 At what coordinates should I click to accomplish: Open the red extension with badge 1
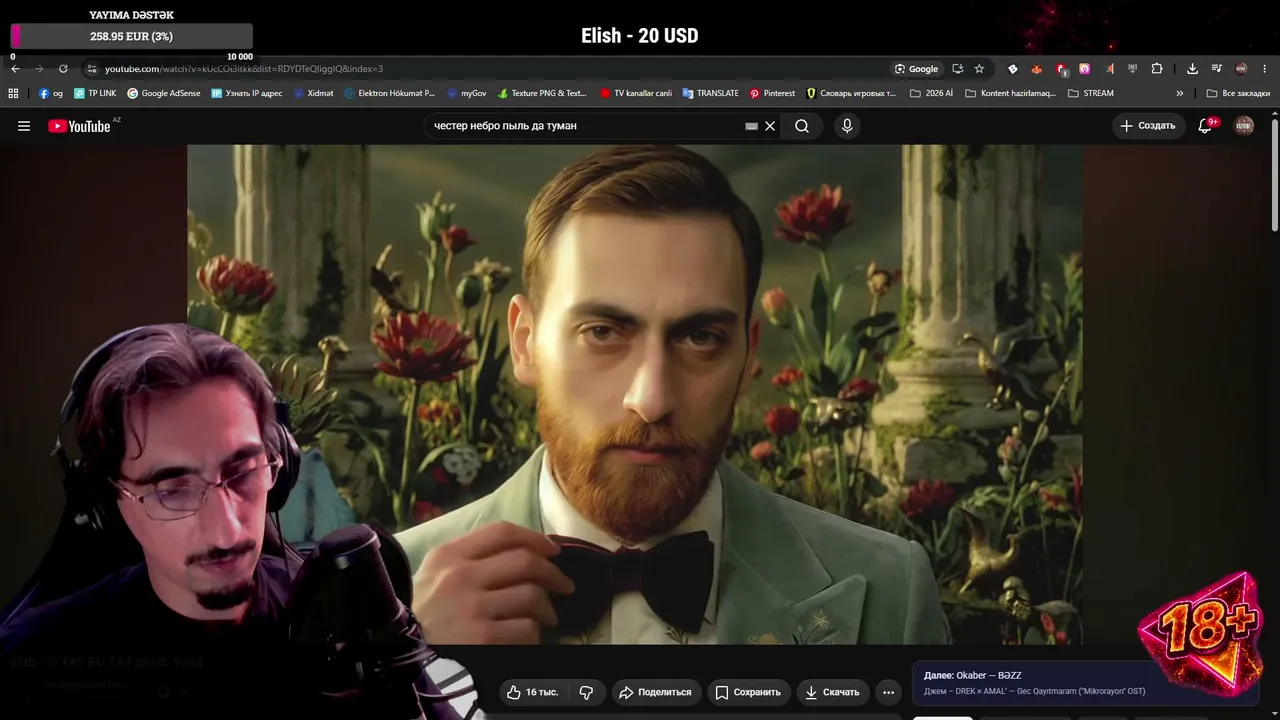click(1061, 69)
